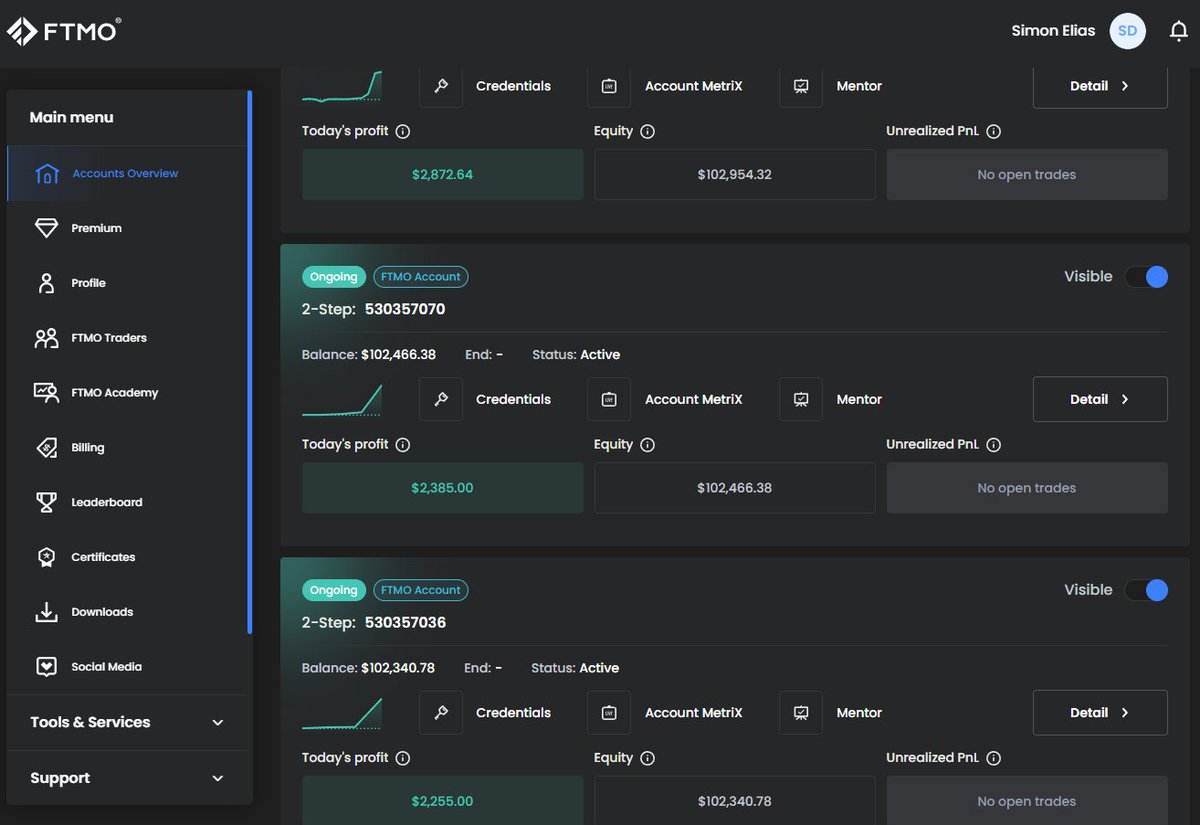Click the equity chart thumbnail for account 530357036

342,713
